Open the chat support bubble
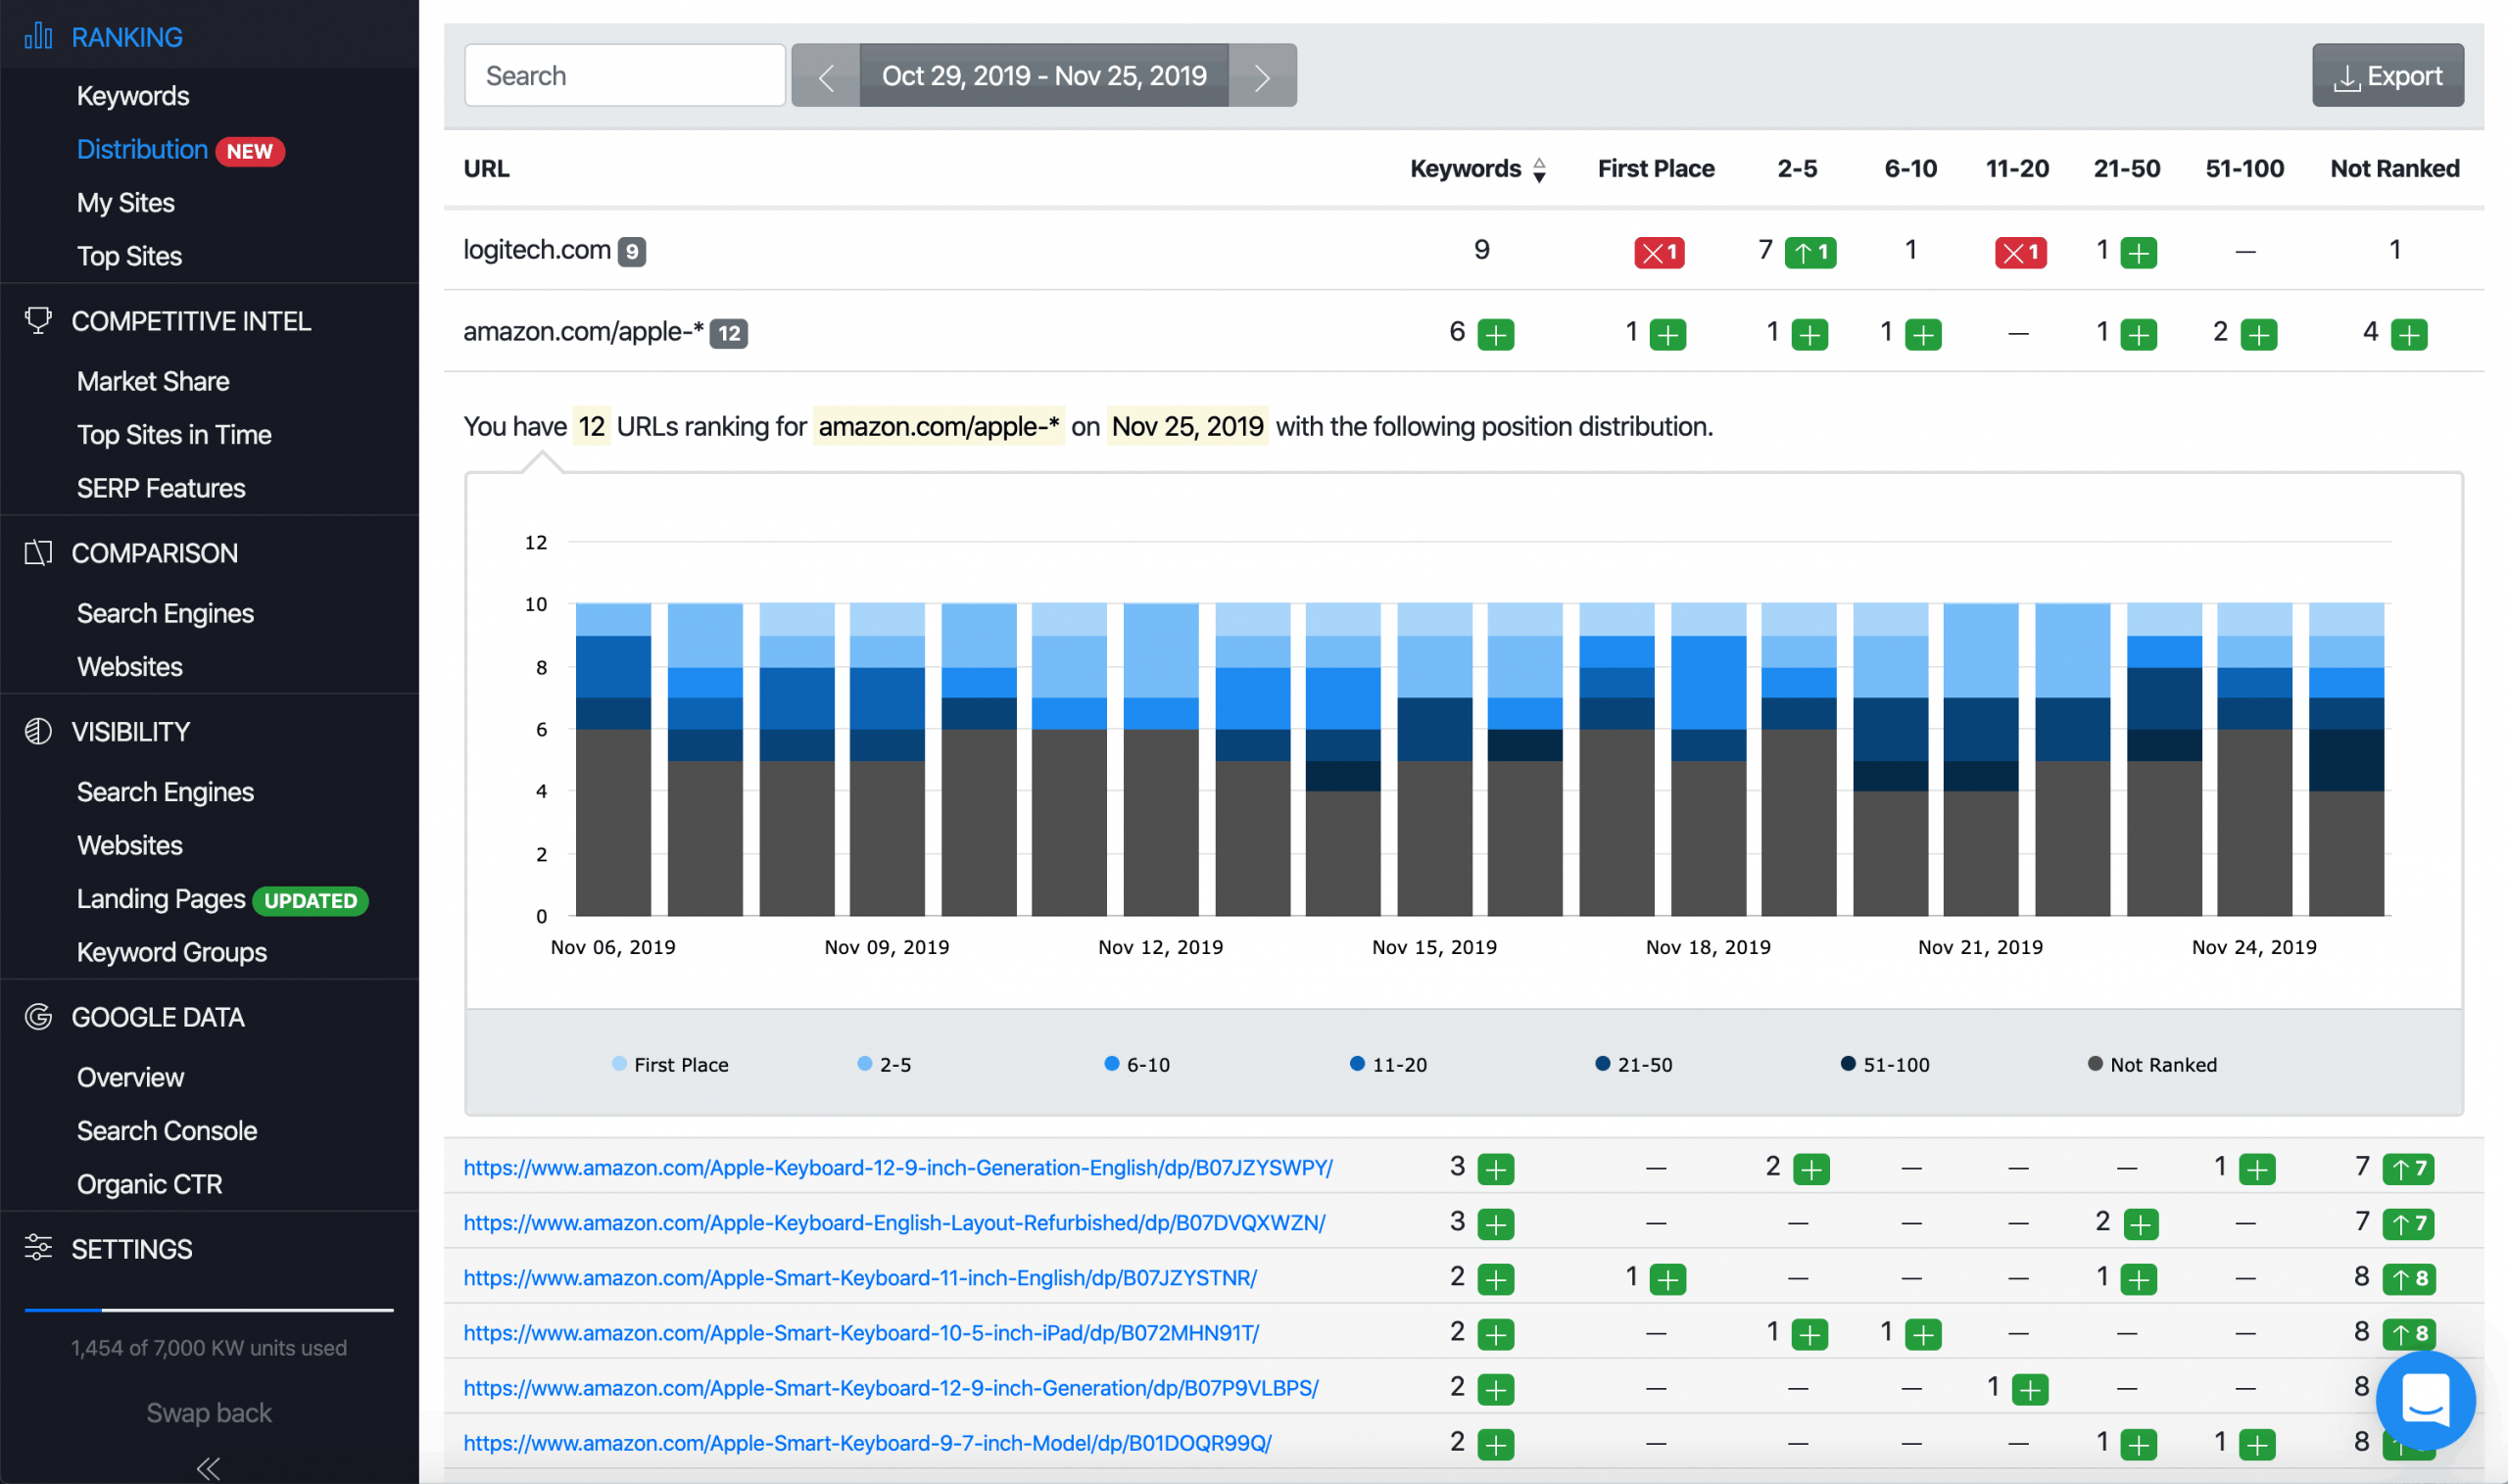 [x=2425, y=1401]
